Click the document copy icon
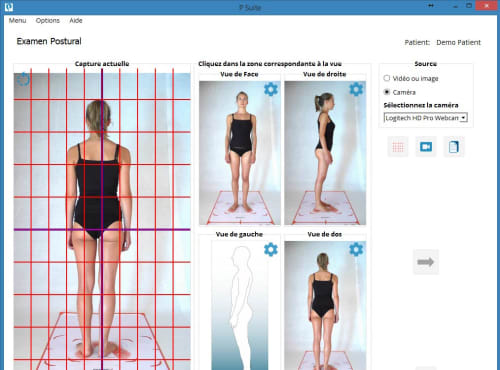500x370 pixels. point(454,147)
